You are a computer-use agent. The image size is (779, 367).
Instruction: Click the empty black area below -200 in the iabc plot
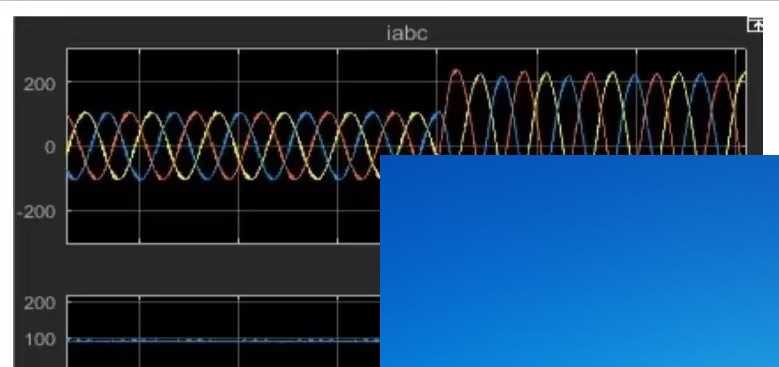coord(224,227)
